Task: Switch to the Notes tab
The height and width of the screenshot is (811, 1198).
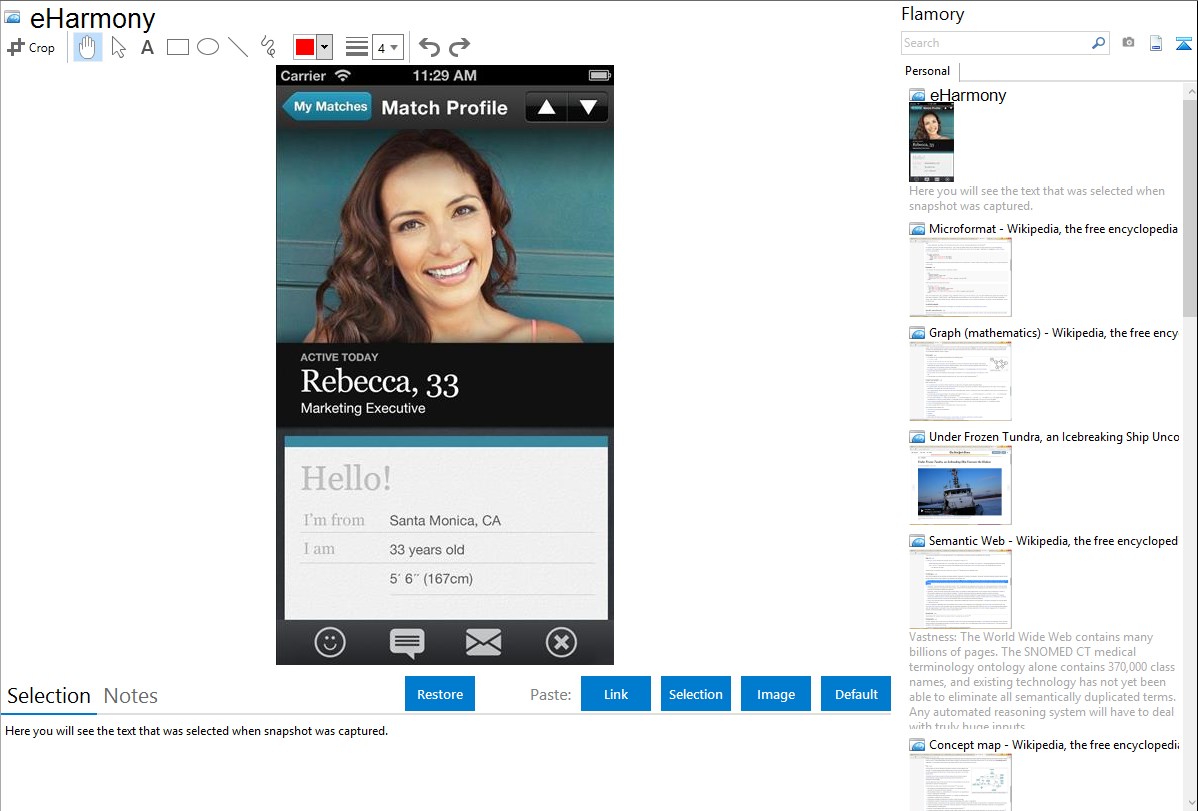Action: 131,695
